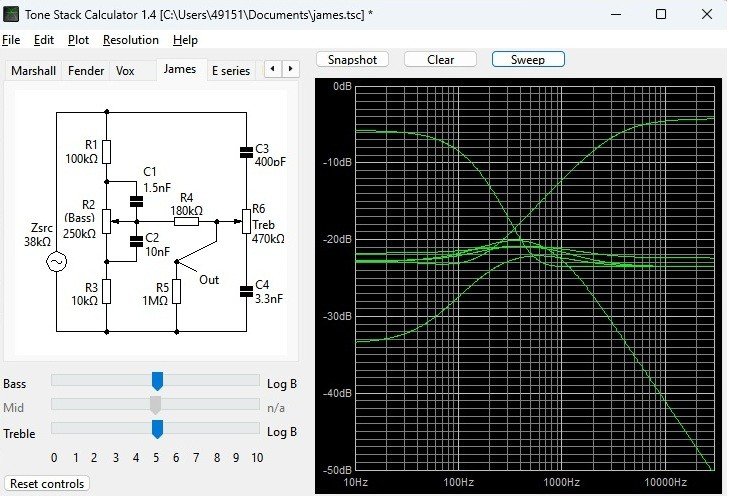729x496 pixels.
Task: Click the Snapshot button
Action: [352, 59]
